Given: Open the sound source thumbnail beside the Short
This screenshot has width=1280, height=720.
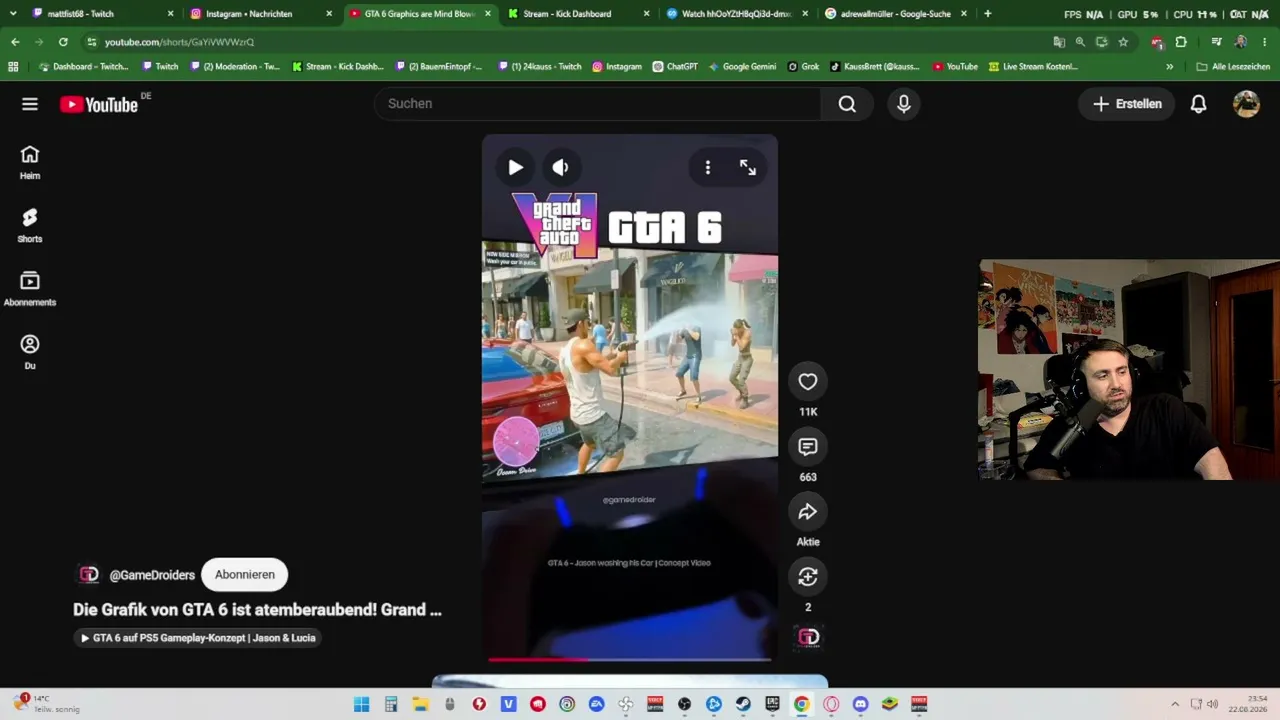Looking at the screenshot, I should (x=808, y=637).
